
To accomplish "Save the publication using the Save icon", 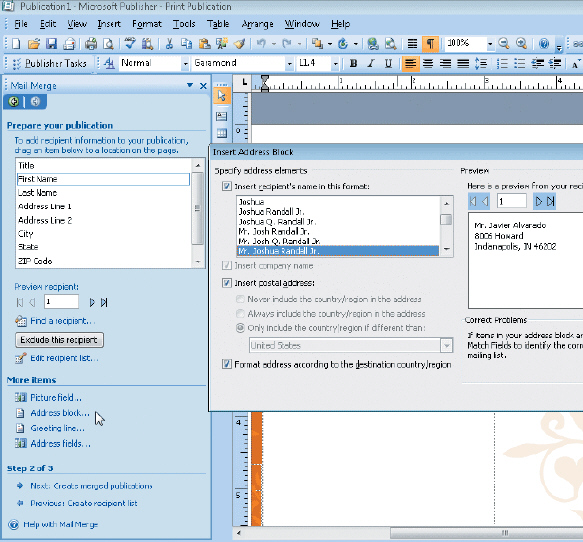I will pos(51,44).
